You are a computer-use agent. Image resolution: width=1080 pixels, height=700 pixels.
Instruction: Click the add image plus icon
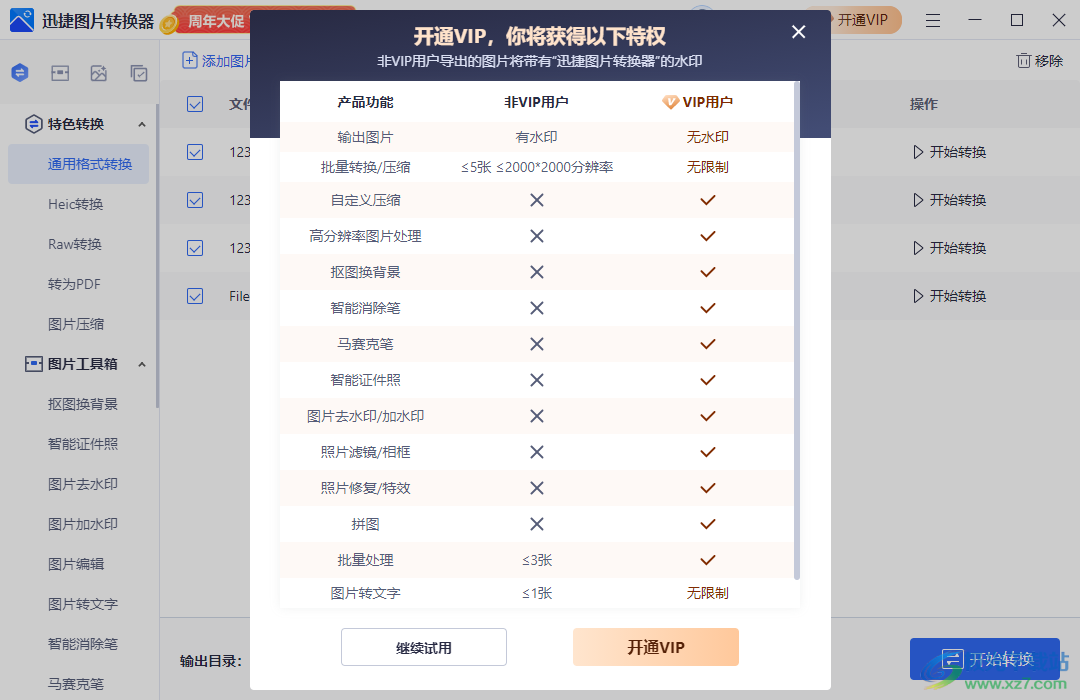[x=189, y=61]
